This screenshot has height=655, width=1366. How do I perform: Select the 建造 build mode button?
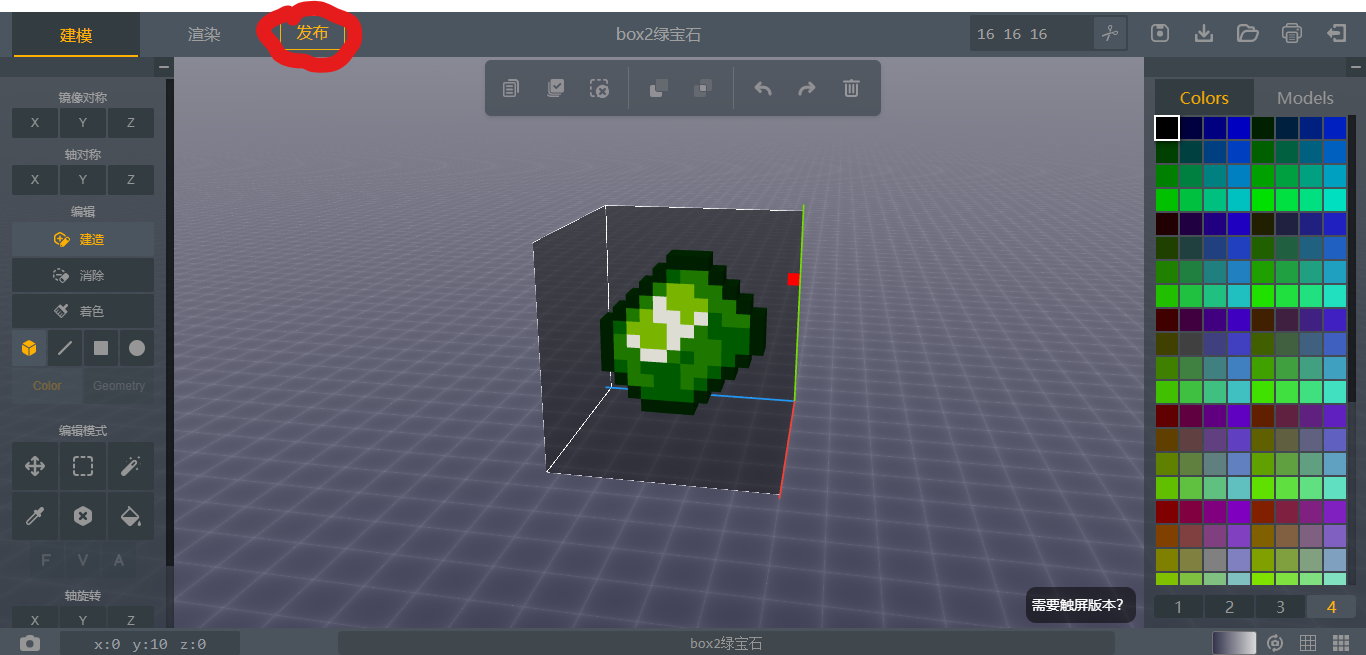(x=83, y=240)
